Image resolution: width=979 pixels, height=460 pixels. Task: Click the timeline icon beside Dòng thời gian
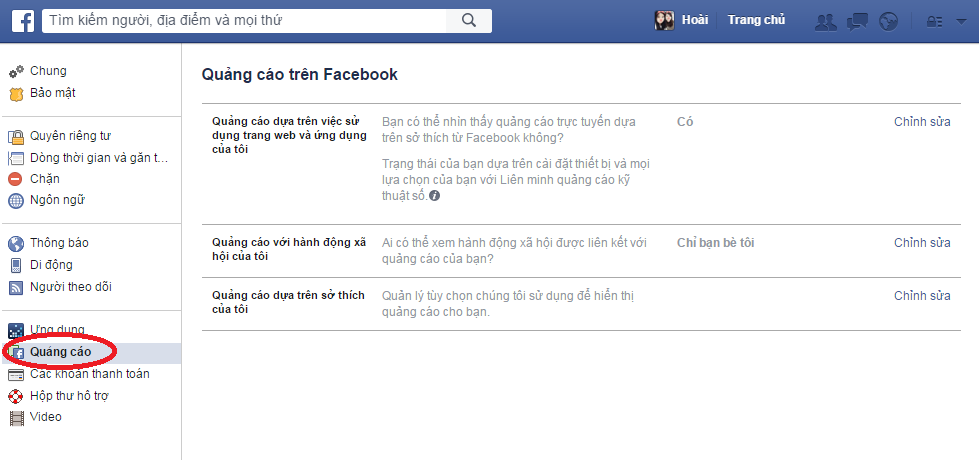click(x=16, y=159)
